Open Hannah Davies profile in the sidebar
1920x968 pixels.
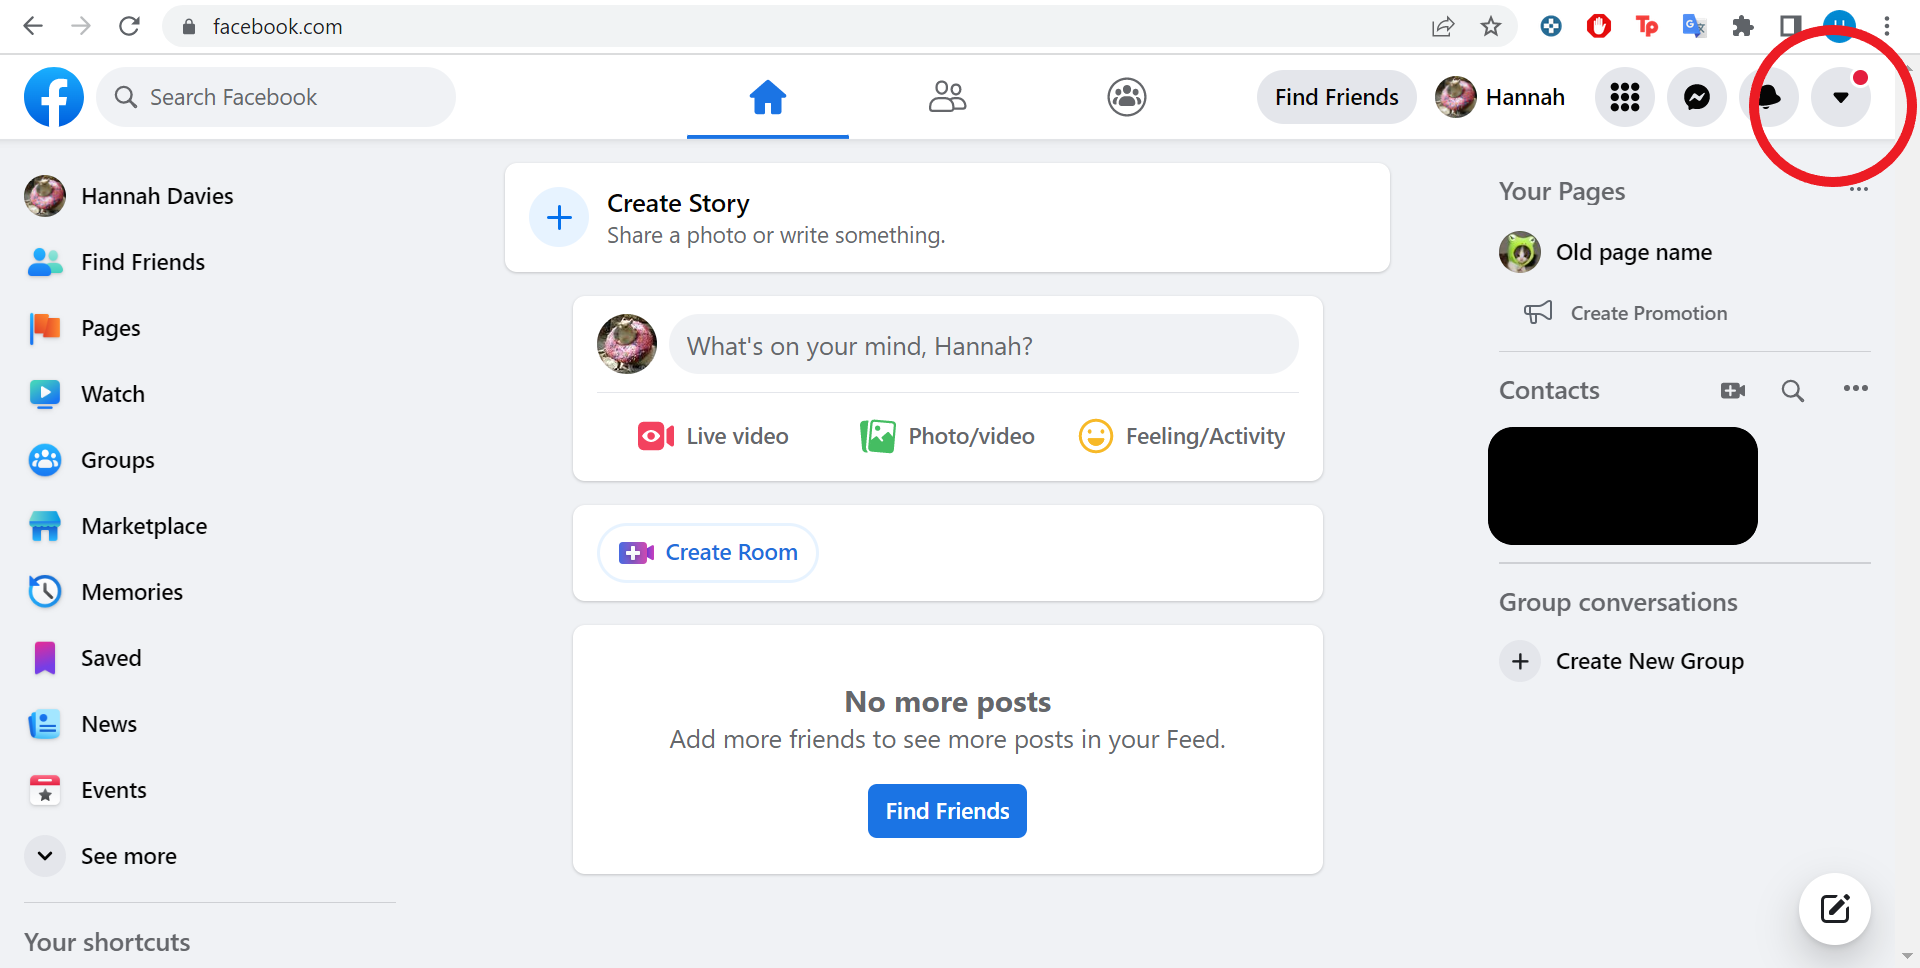click(x=130, y=196)
